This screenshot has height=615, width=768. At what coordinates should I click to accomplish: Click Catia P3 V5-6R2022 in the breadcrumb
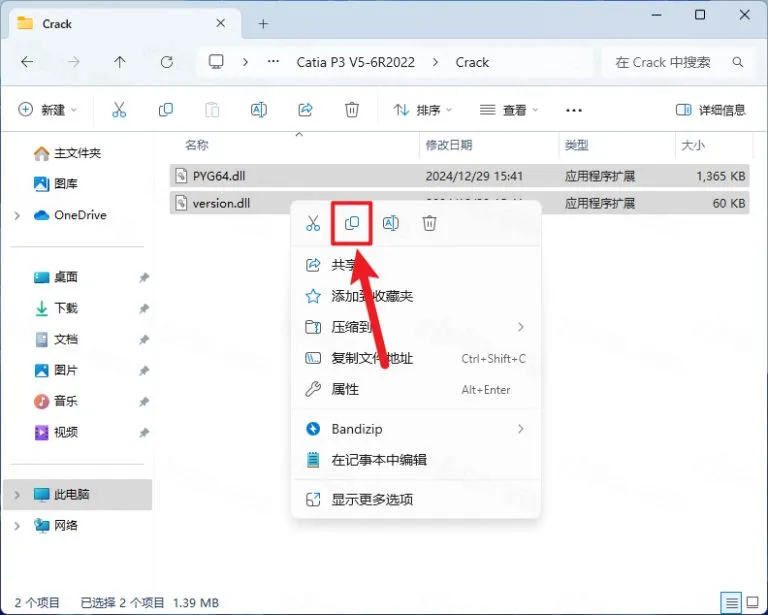(356, 62)
